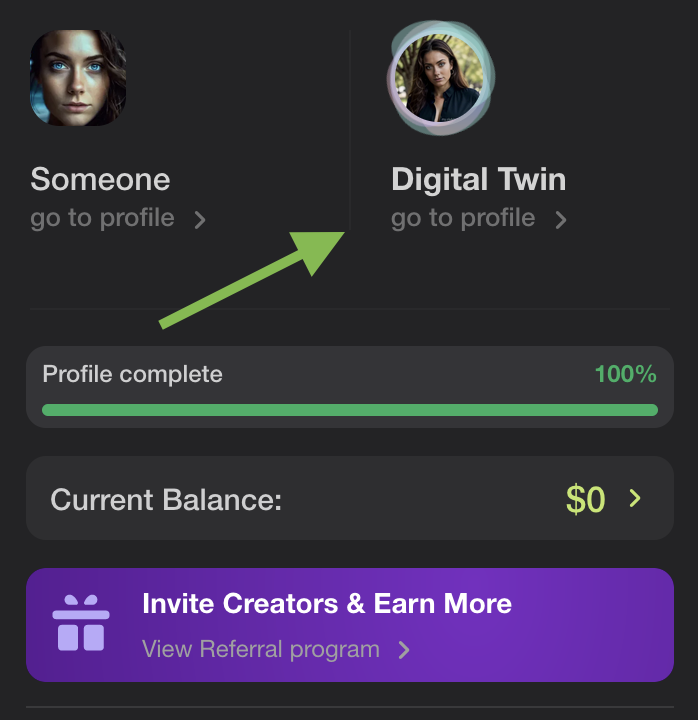Click the View Referral program chevron
This screenshot has height=720, width=698.
404,650
